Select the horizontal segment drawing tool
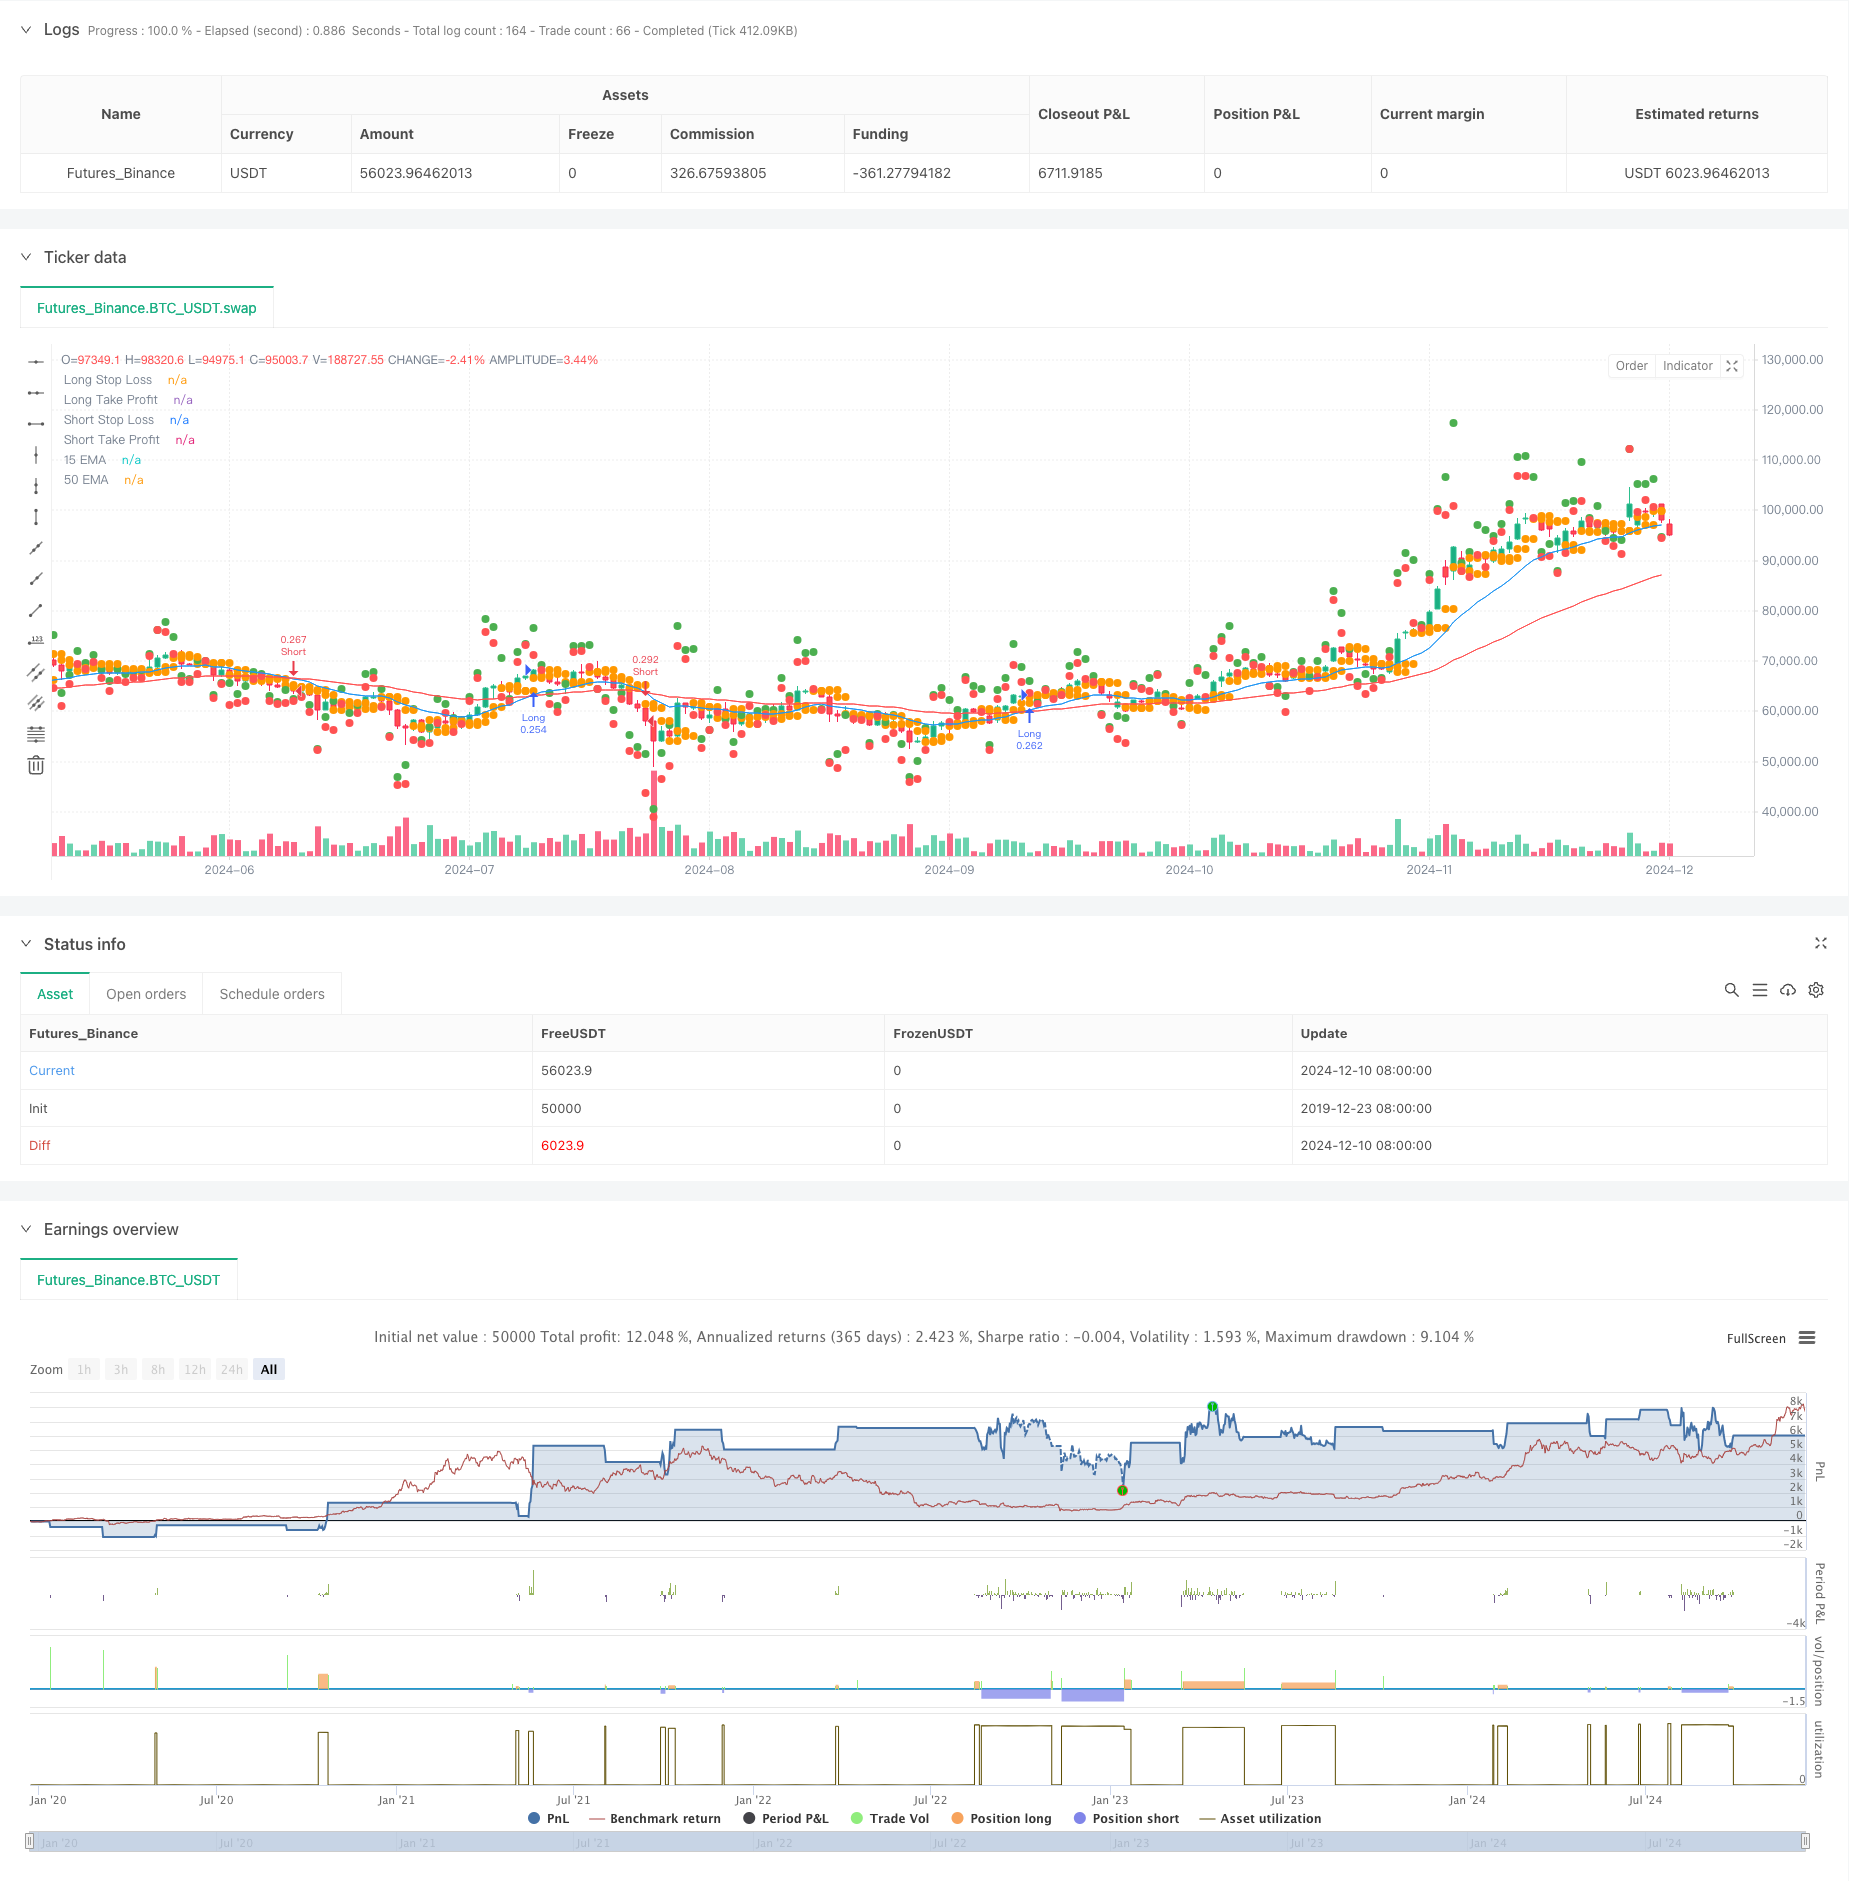 36,424
